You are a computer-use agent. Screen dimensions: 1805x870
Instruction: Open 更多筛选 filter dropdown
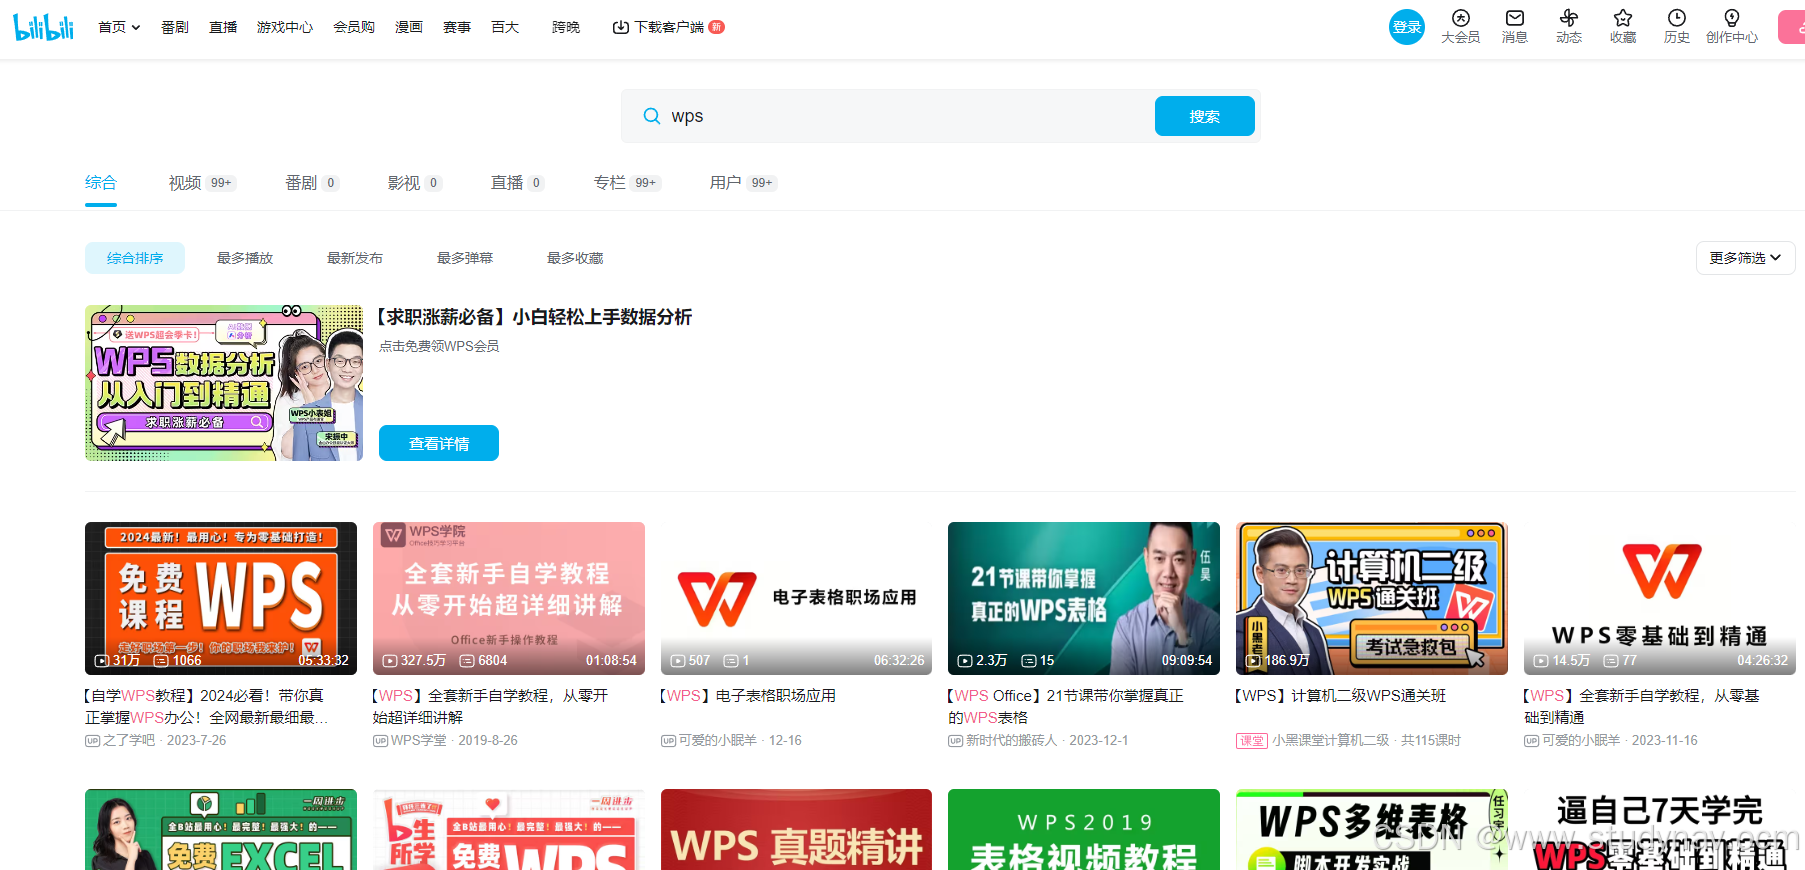tap(1745, 258)
